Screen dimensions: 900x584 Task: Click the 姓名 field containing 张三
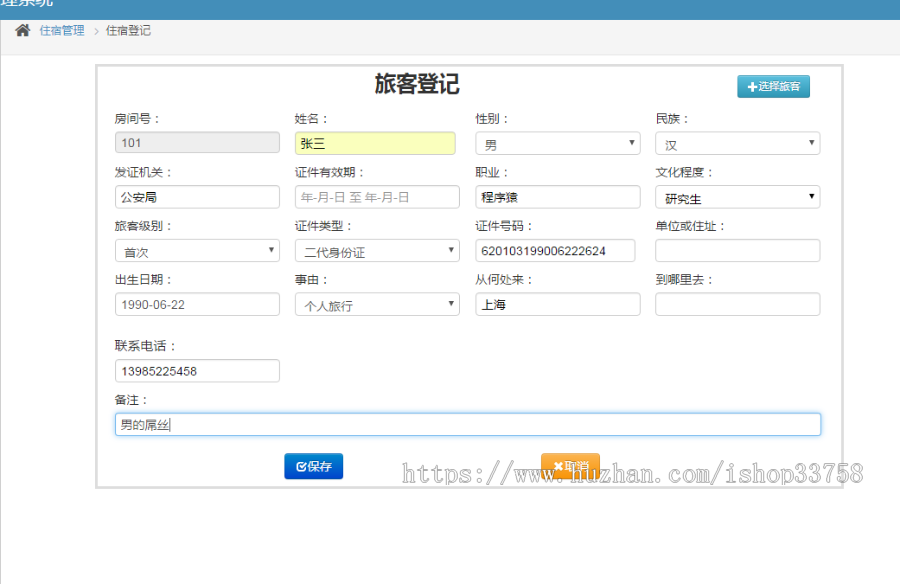pos(375,143)
